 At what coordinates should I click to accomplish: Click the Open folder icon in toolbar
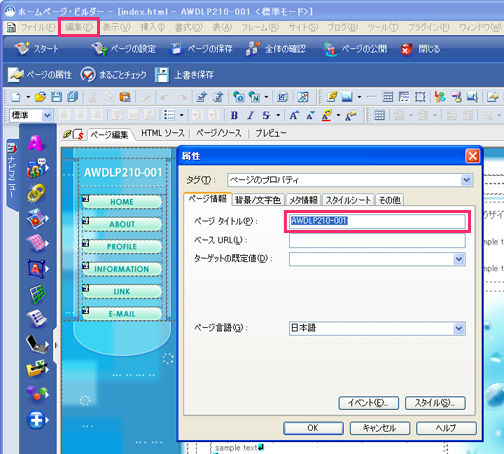(x=40, y=97)
